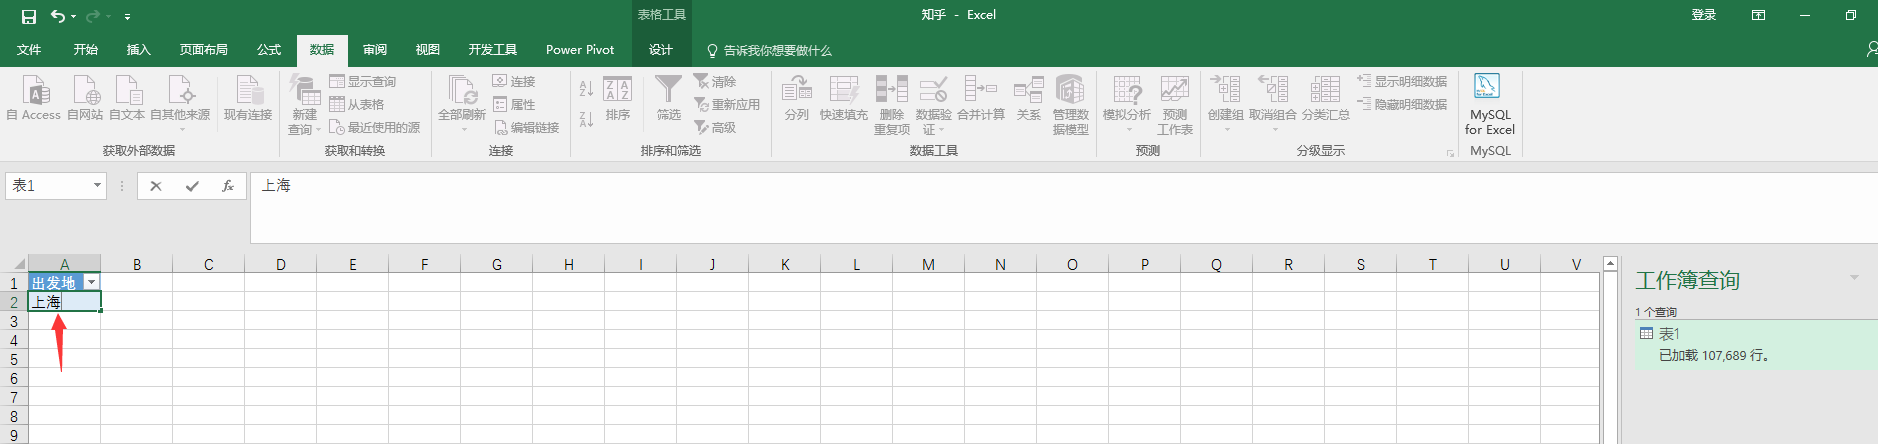1878x444 pixels.
Task: Open the Power Pivot tab
Action: 580,50
